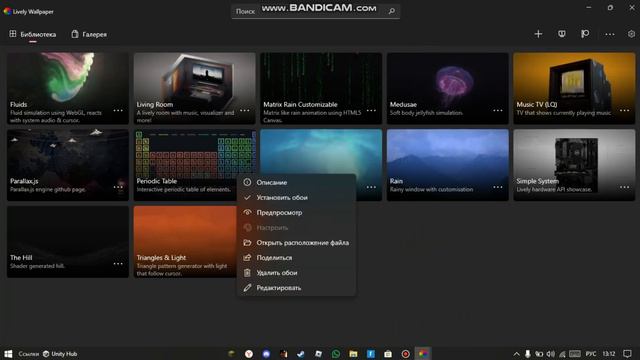
Task: Open File Explorer from taskbar
Action: [x=353, y=354]
